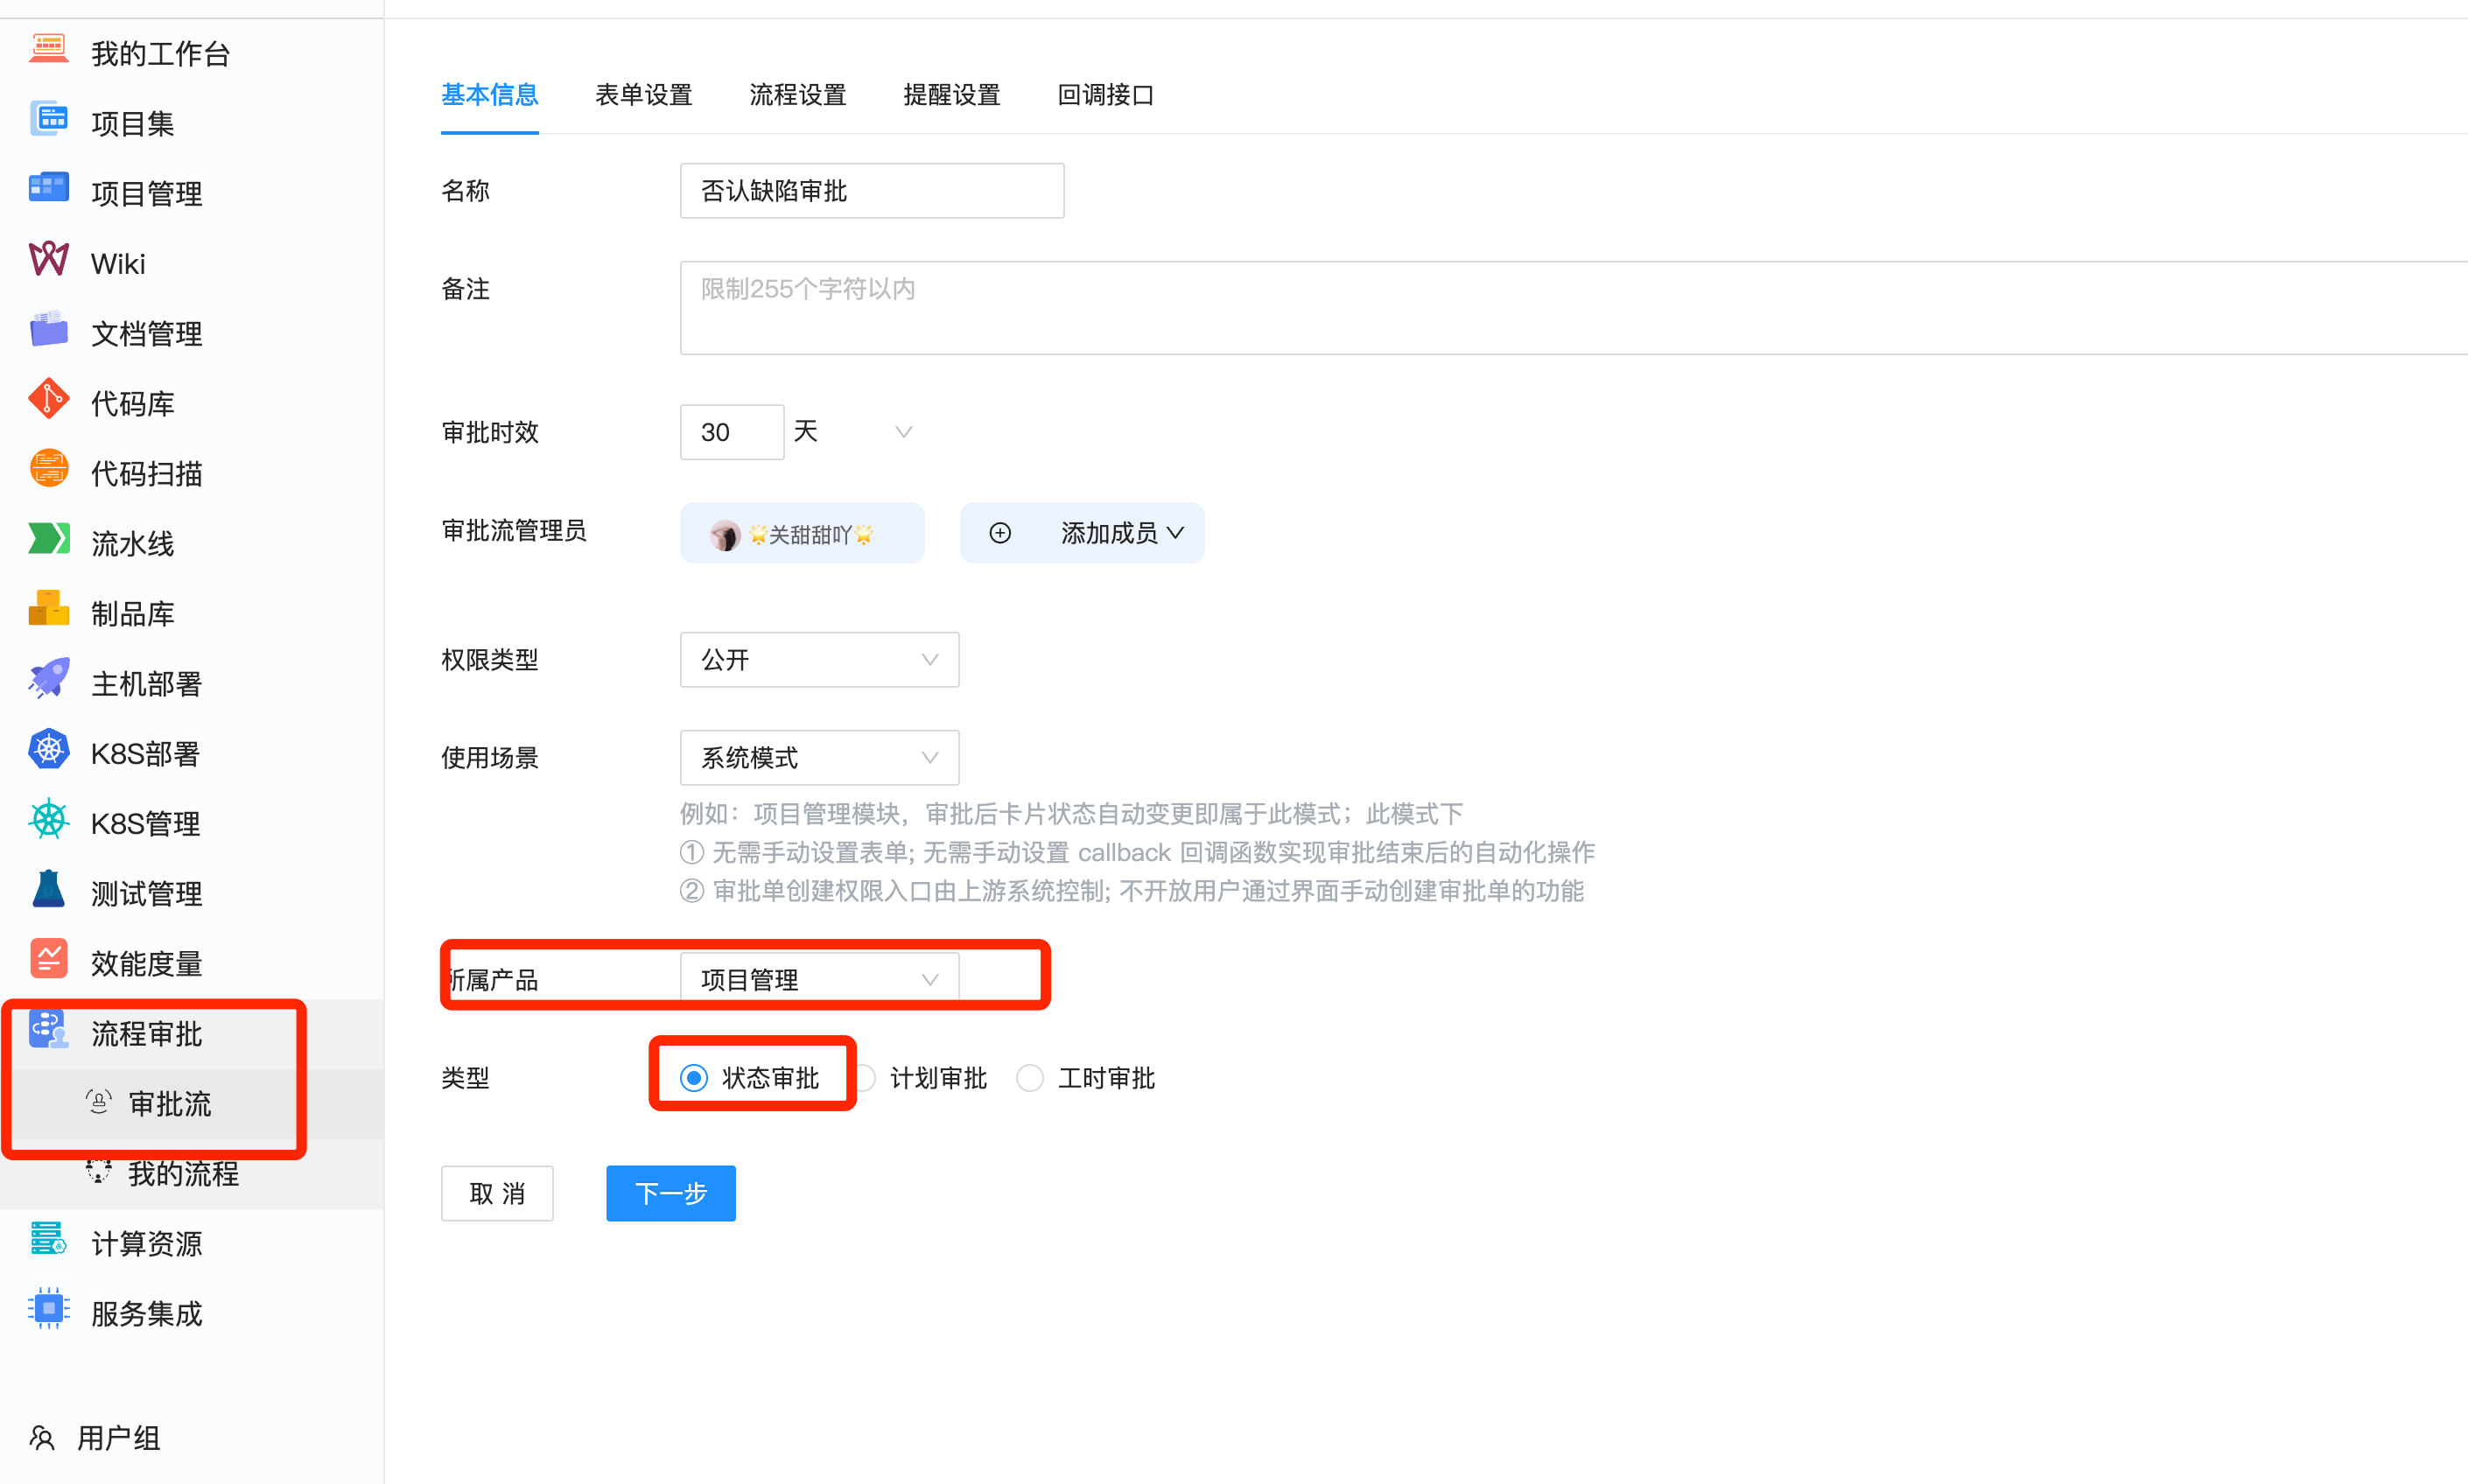The image size is (2468, 1484).
Task: Switch to the 回调接口 tab
Action: click(x=1105, y=95)
